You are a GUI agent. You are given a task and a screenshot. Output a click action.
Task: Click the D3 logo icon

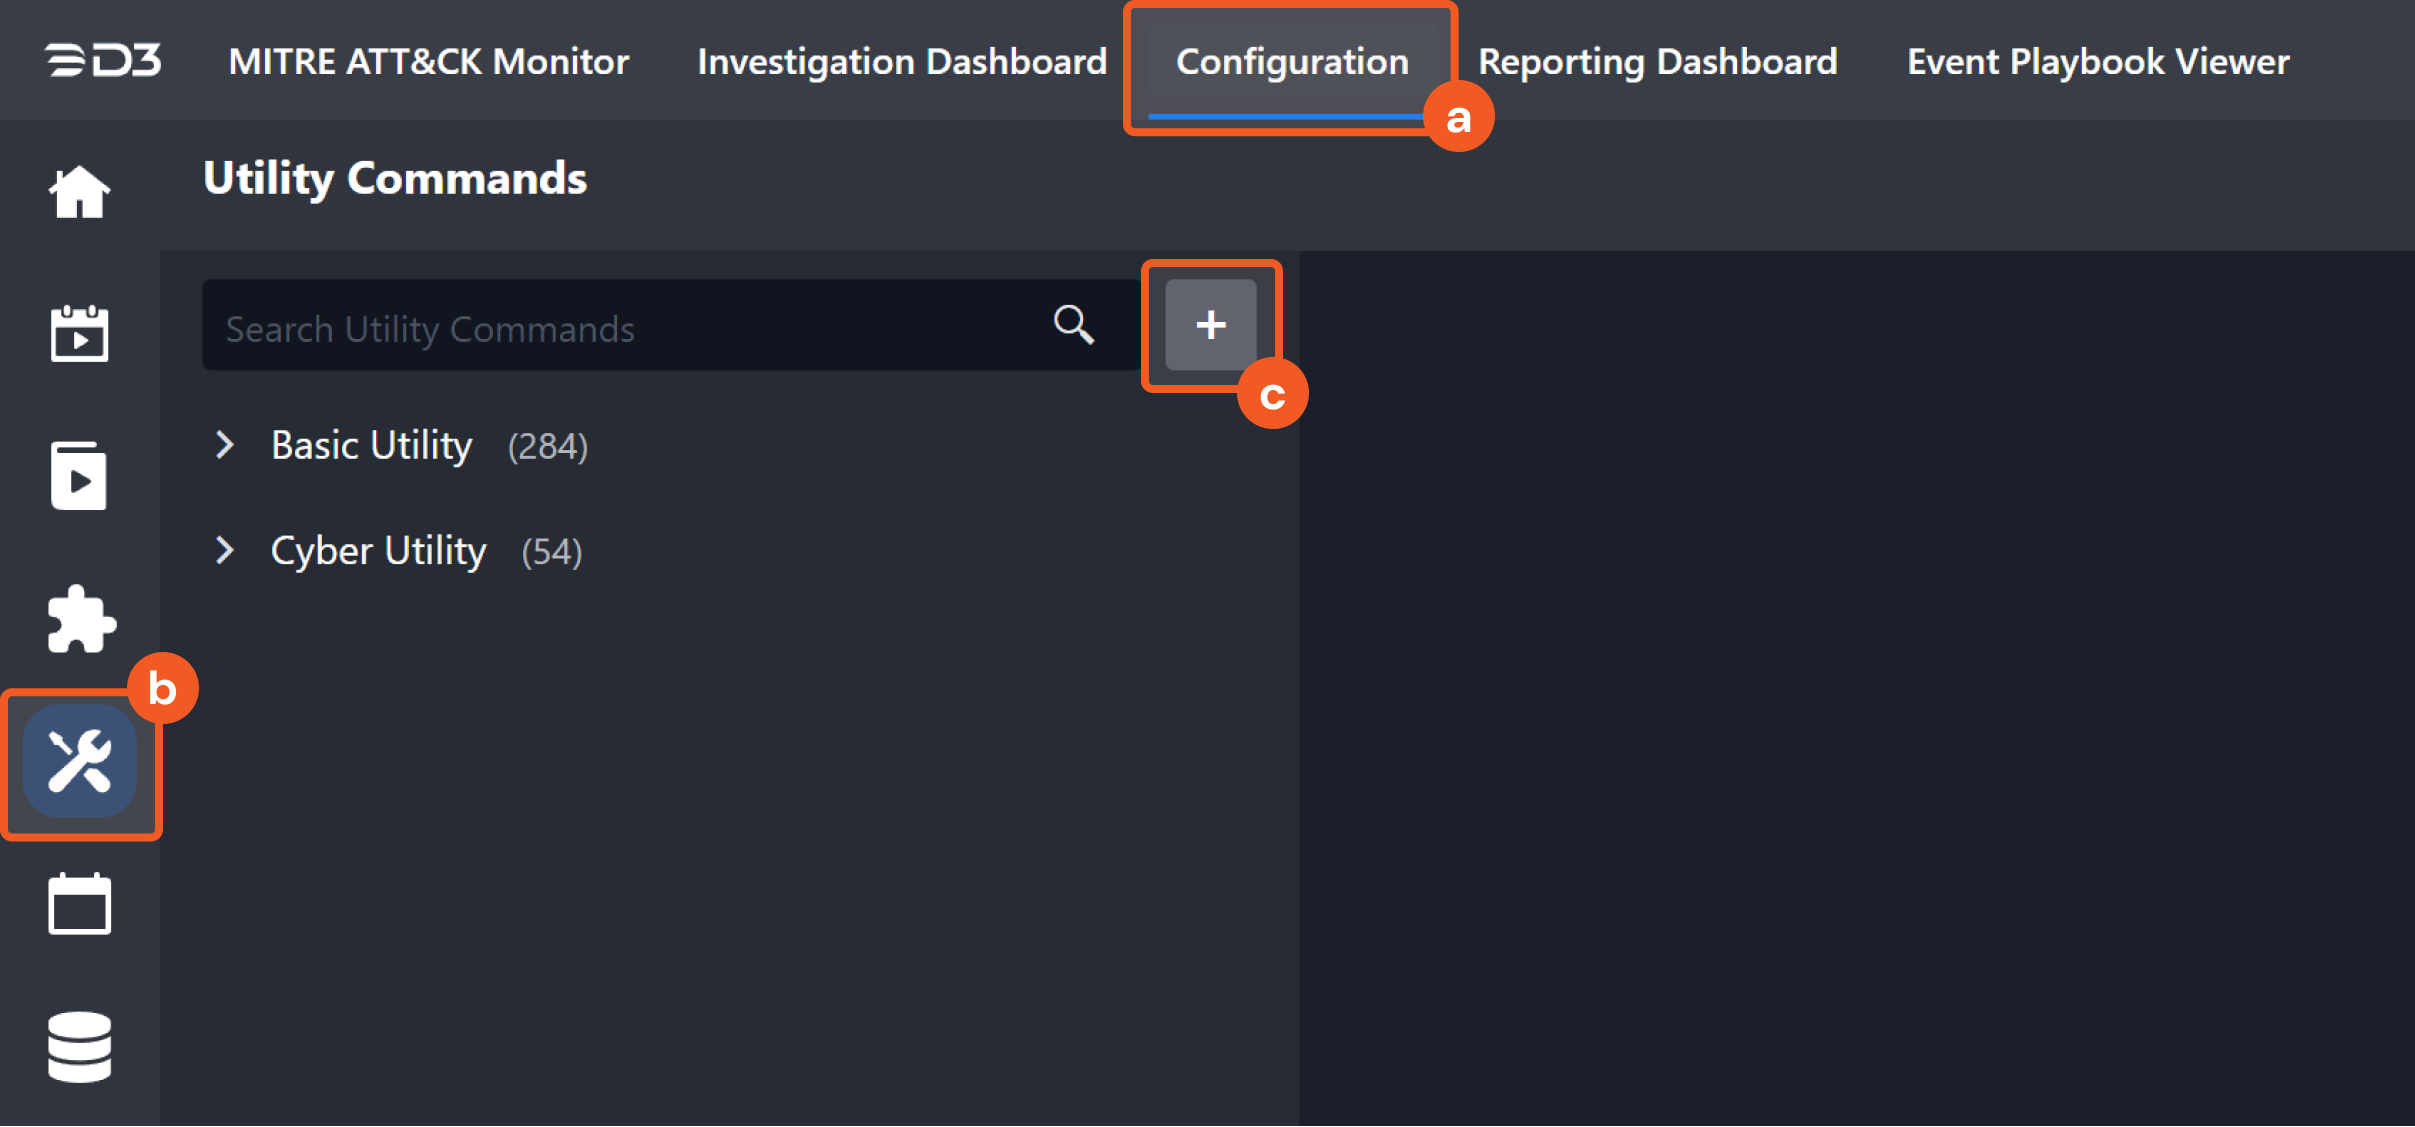click(x=103, y=61)
